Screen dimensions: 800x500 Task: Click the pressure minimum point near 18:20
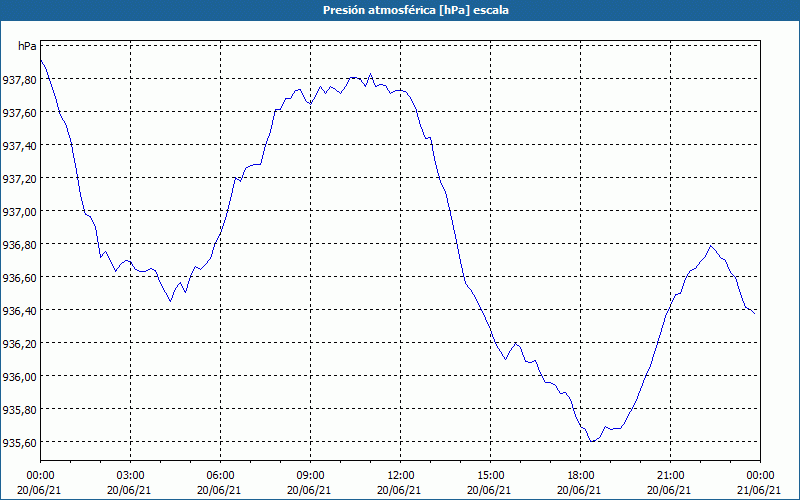[591, 441]
